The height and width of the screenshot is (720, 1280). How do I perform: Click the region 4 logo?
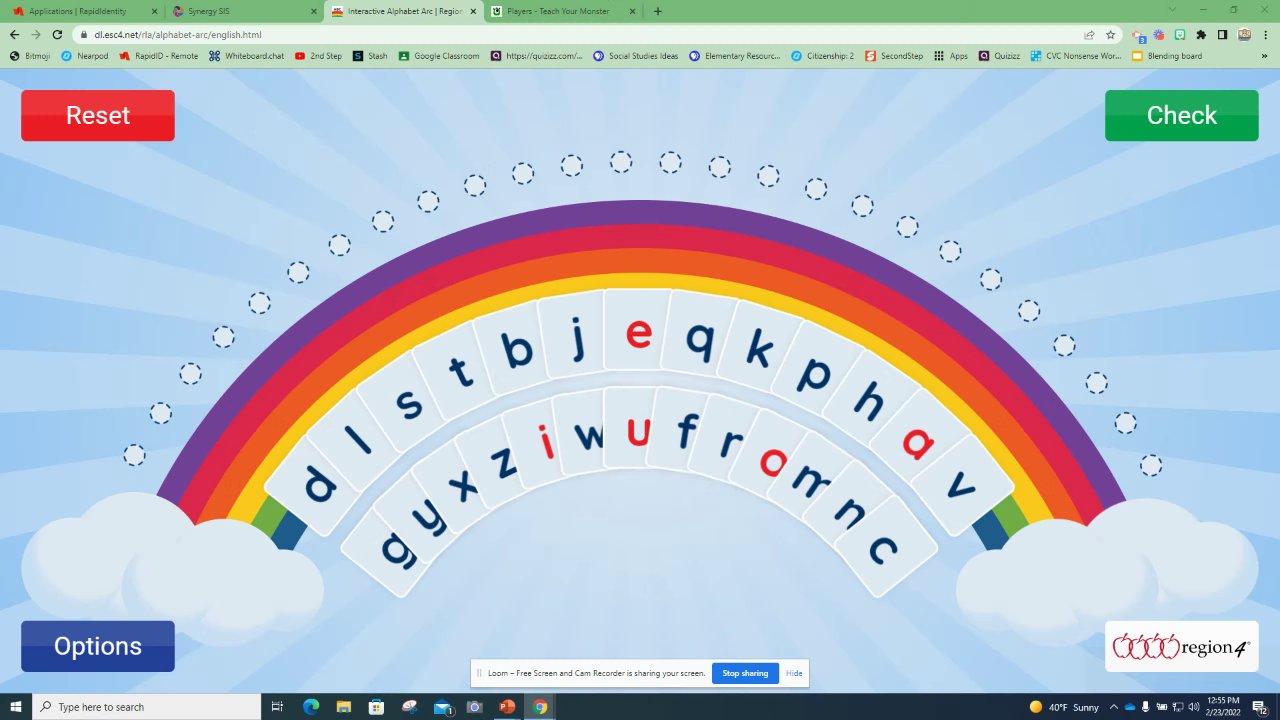tap(1181, 646)
